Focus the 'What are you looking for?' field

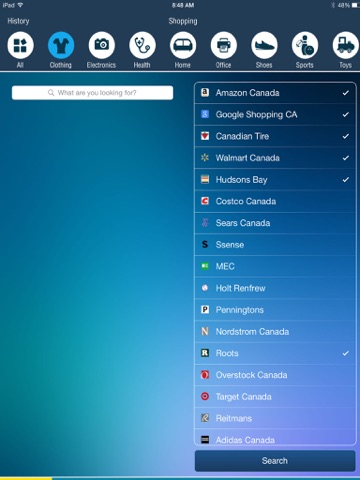pyautogui.click(x=92, y=93)
